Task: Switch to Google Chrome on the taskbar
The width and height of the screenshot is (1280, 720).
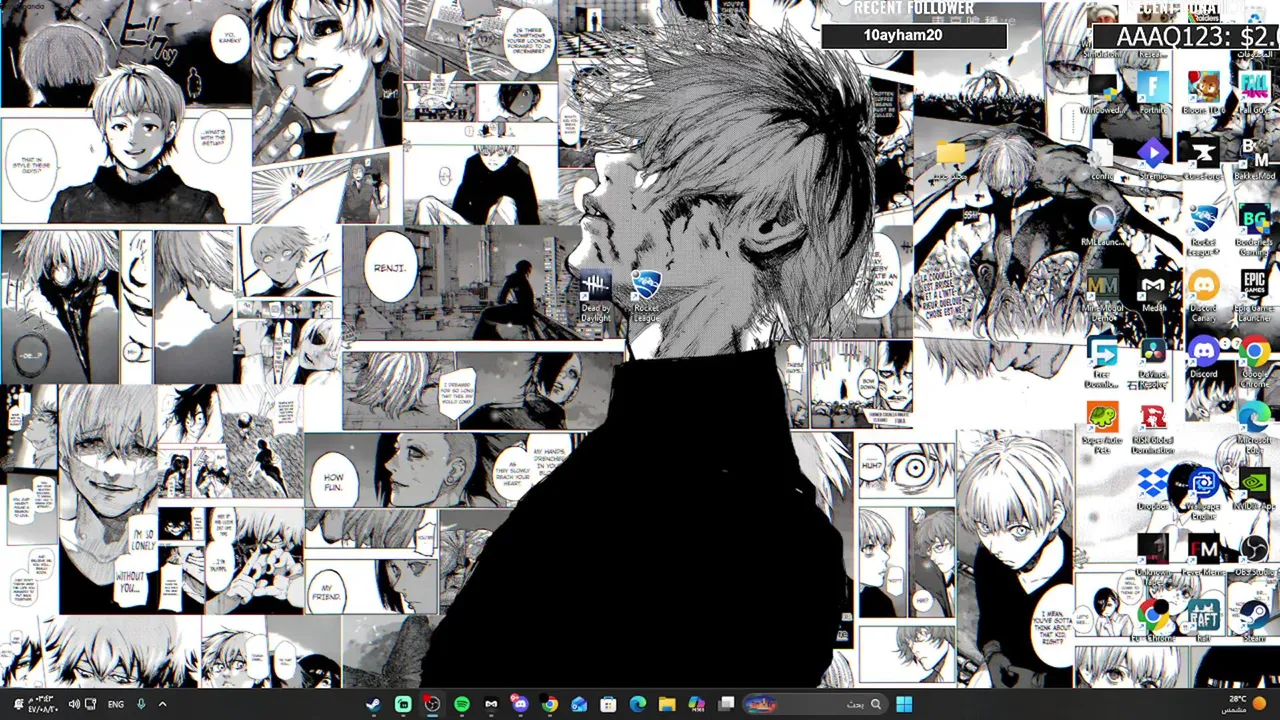Action: pyautogui.click(x=549, y=704)
